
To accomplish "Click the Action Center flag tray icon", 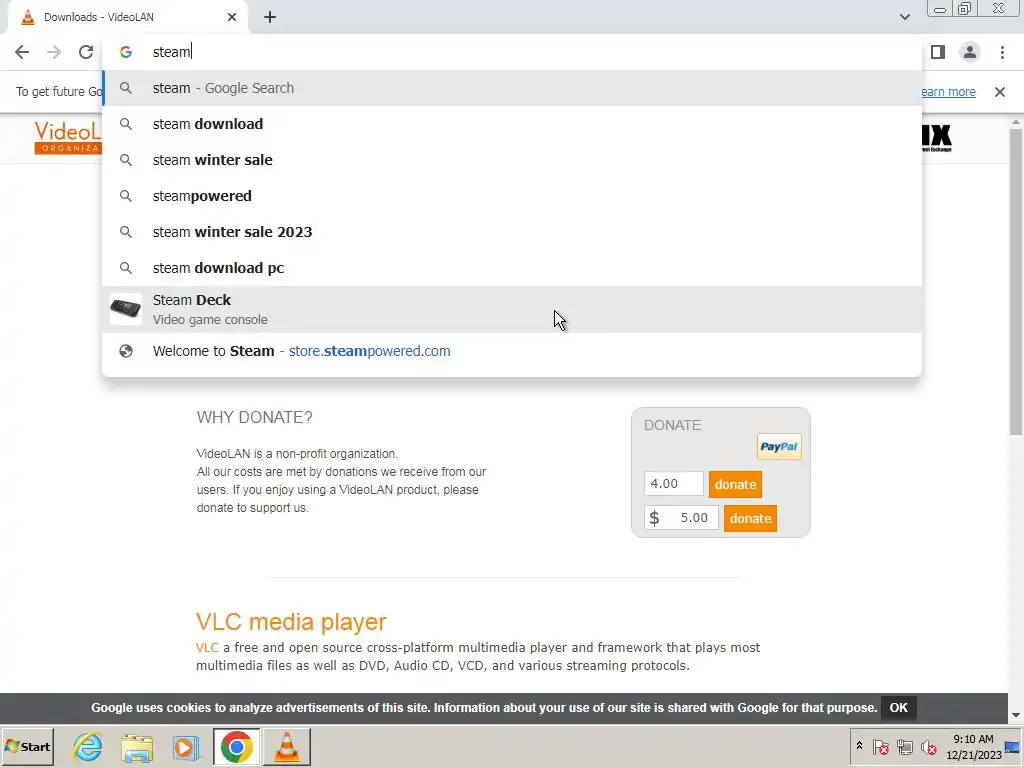I will point(880,746).
